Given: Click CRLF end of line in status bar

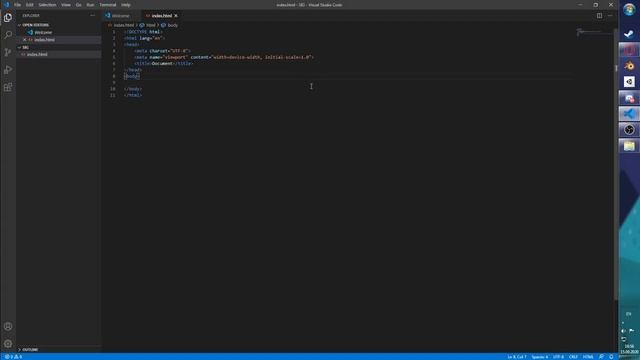Looking at the screenshot, I should point(573,357).
